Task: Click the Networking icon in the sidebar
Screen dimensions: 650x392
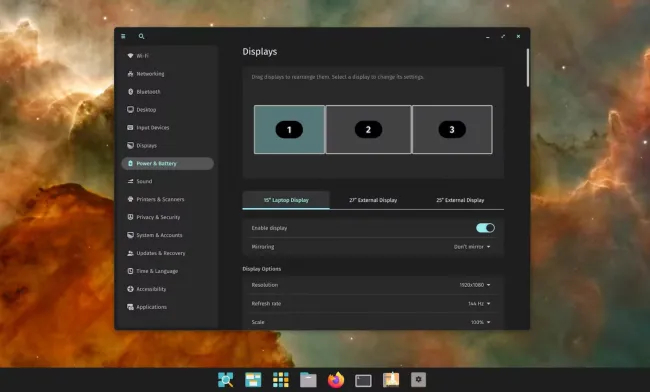Action: (x=130, y=74)
